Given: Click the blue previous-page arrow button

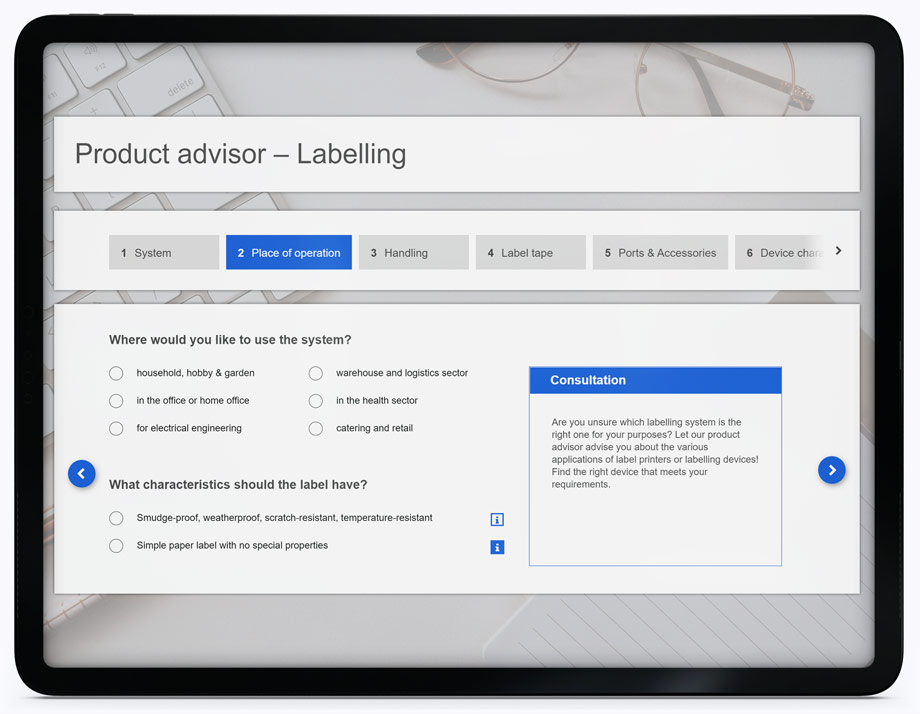Looking at the screenshot, I should coord(82,473).
